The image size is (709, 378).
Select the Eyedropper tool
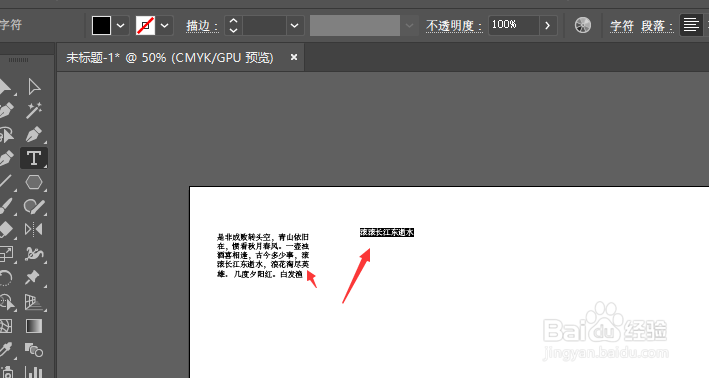(6, 350)
